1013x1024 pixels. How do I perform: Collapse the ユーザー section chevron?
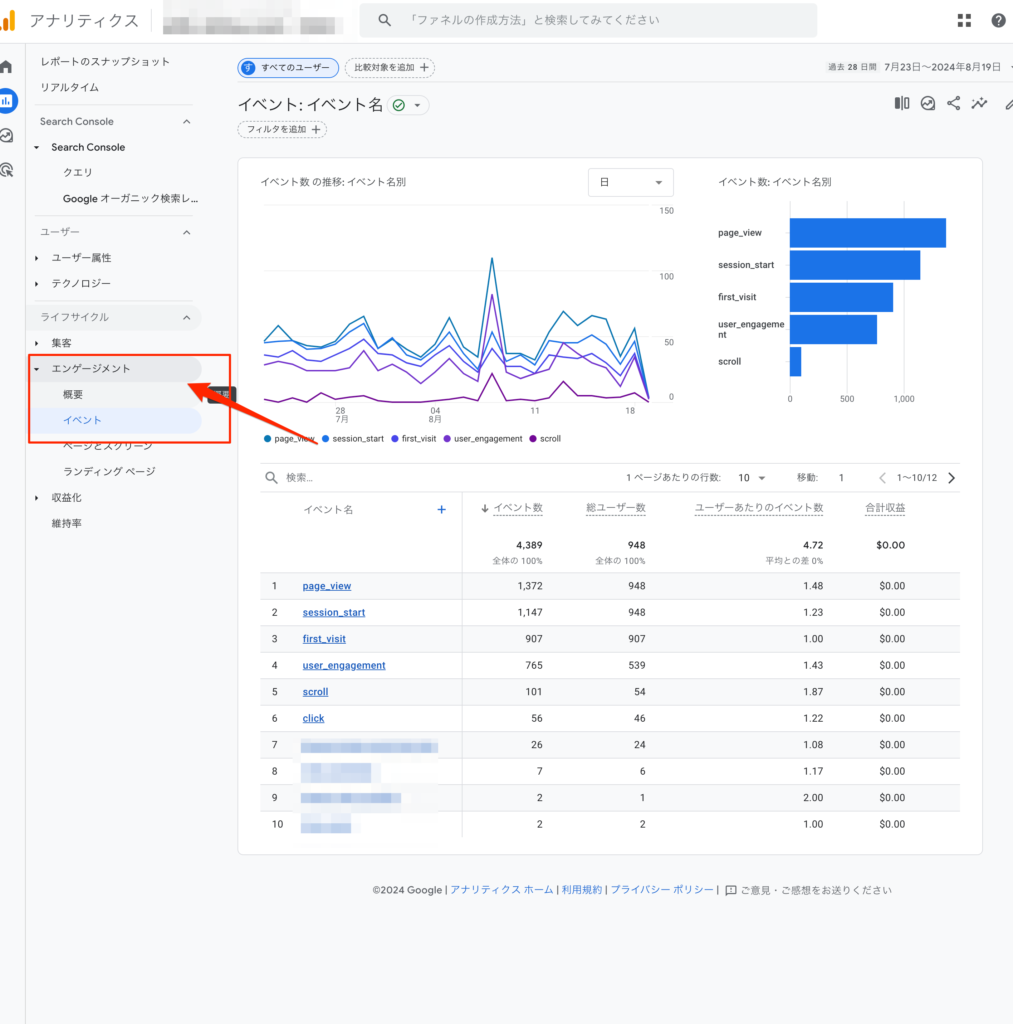coord(187,232)
